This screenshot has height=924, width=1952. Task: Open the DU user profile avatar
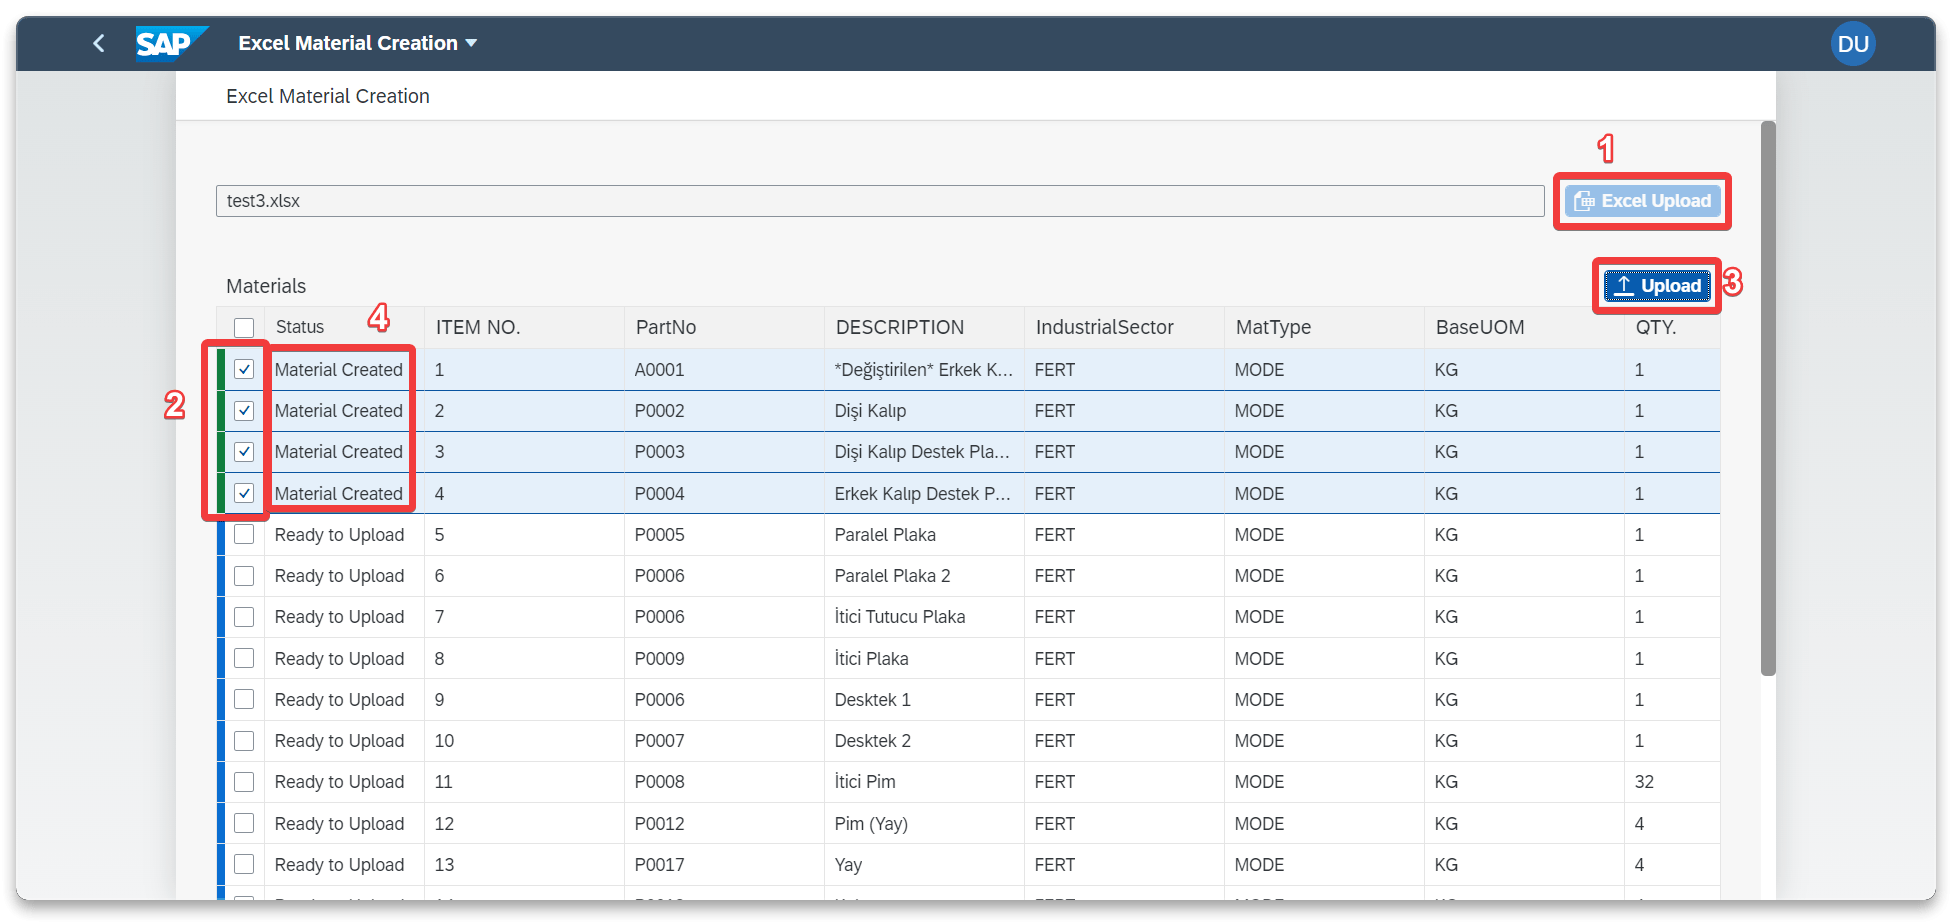(1854, 43)
